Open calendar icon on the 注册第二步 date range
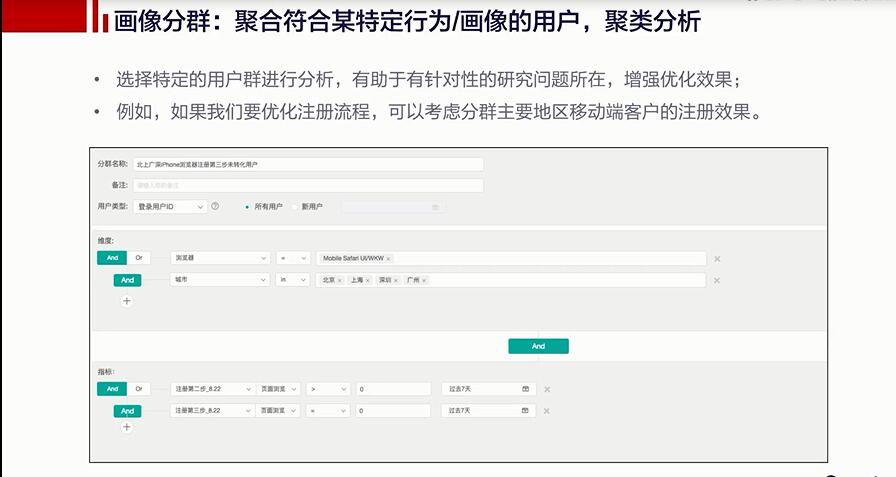Screen dimensions: 896x477 [x=525, y=389]
